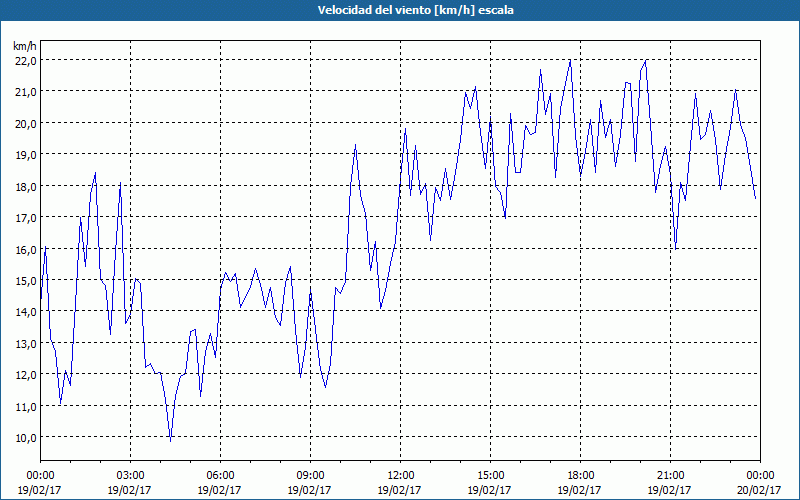Click the '16,0' y-axis value
The image size is (800, 500).
tap(25, 249)
